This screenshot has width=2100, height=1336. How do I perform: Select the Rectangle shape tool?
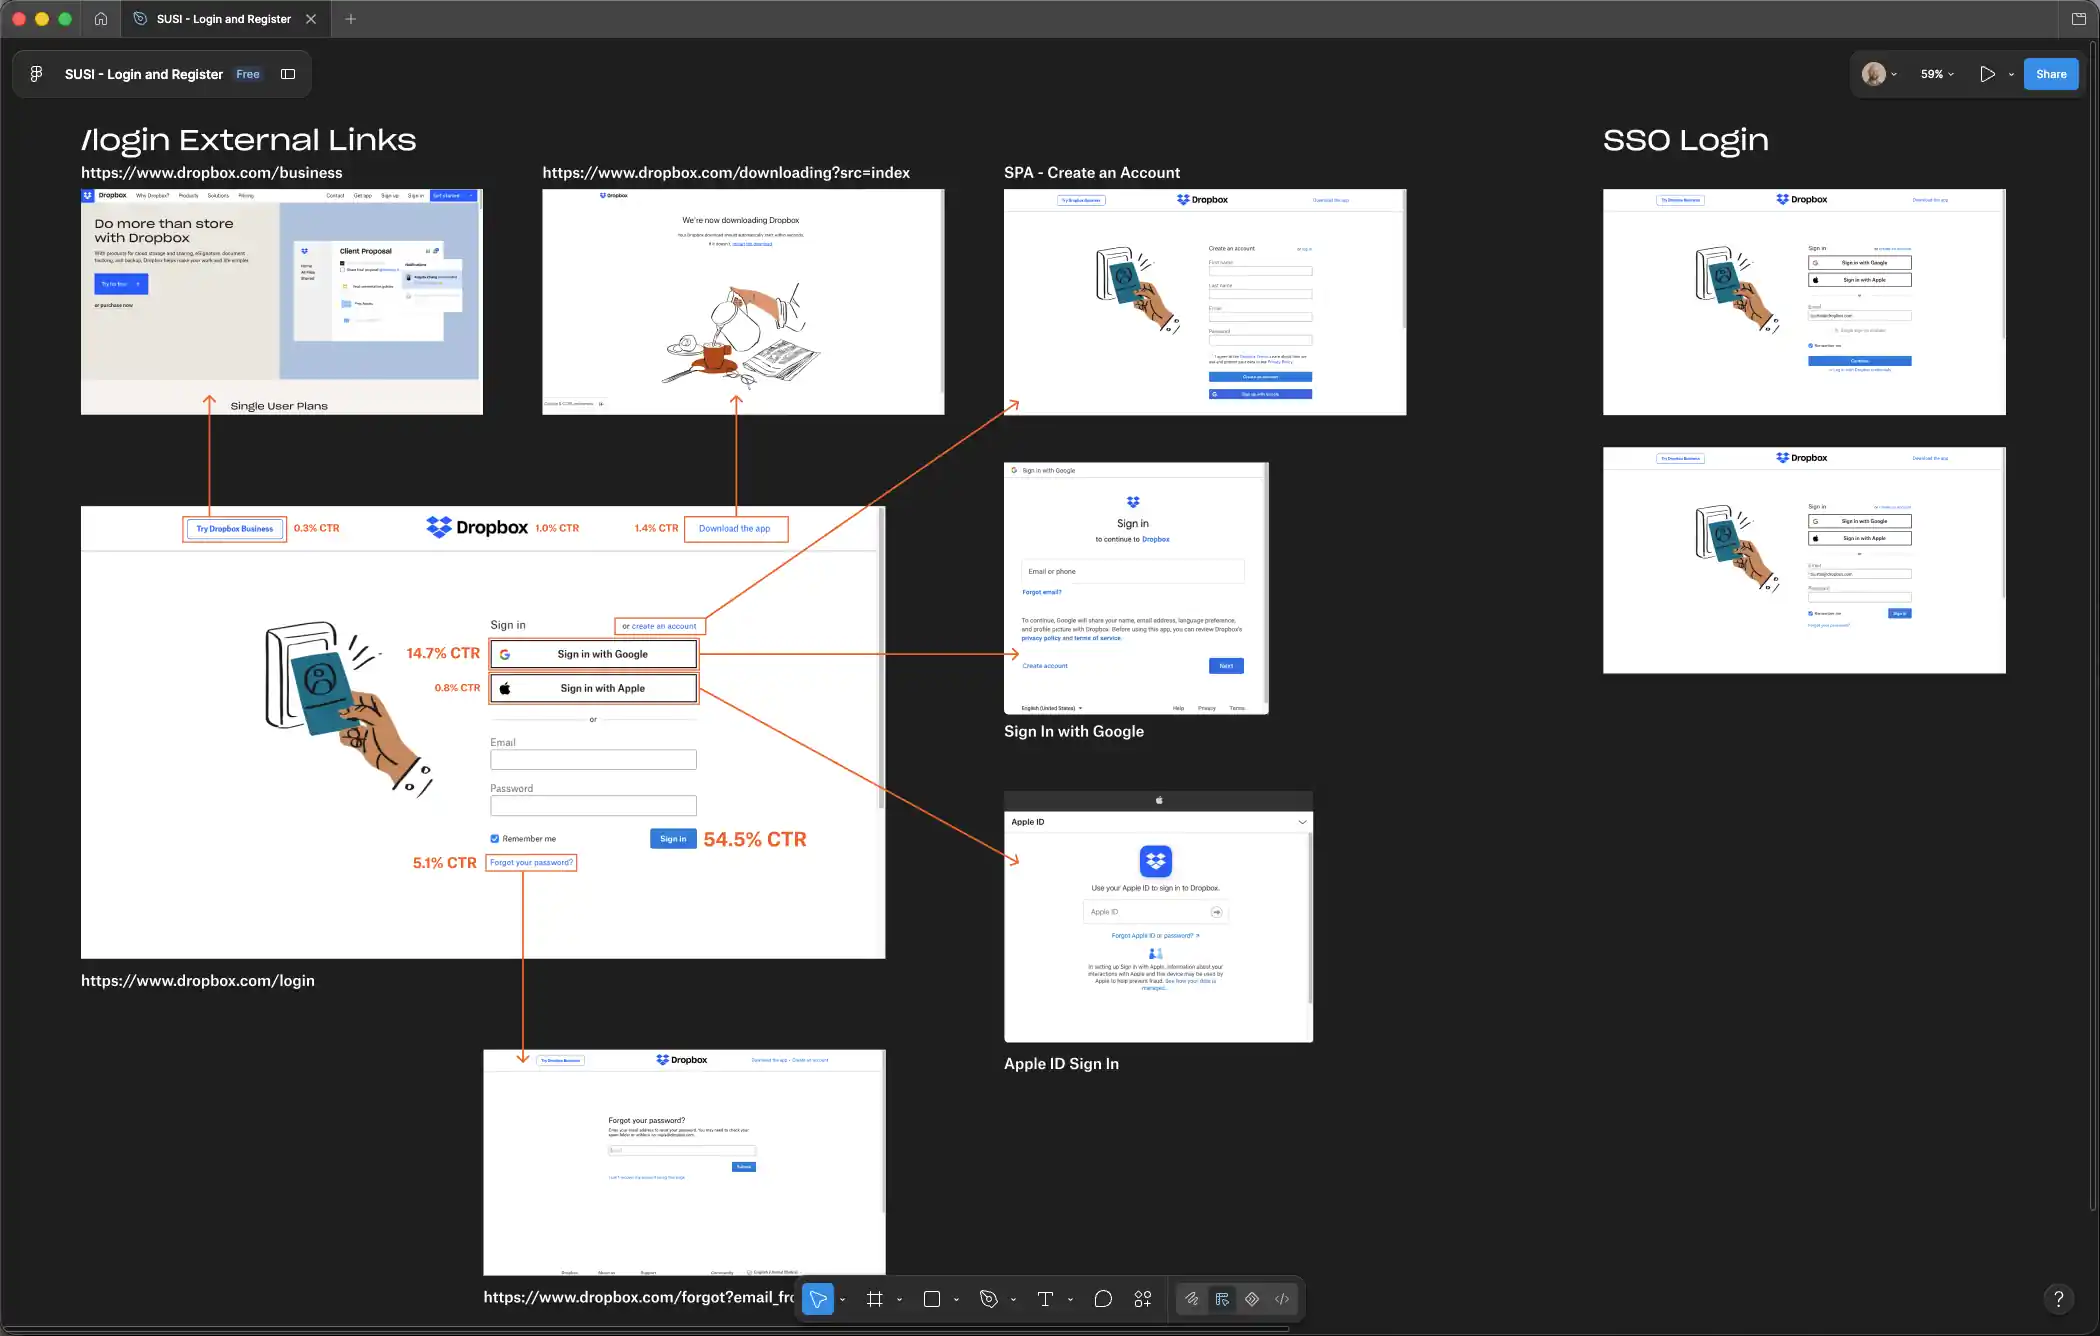[x=932, y=1299]
